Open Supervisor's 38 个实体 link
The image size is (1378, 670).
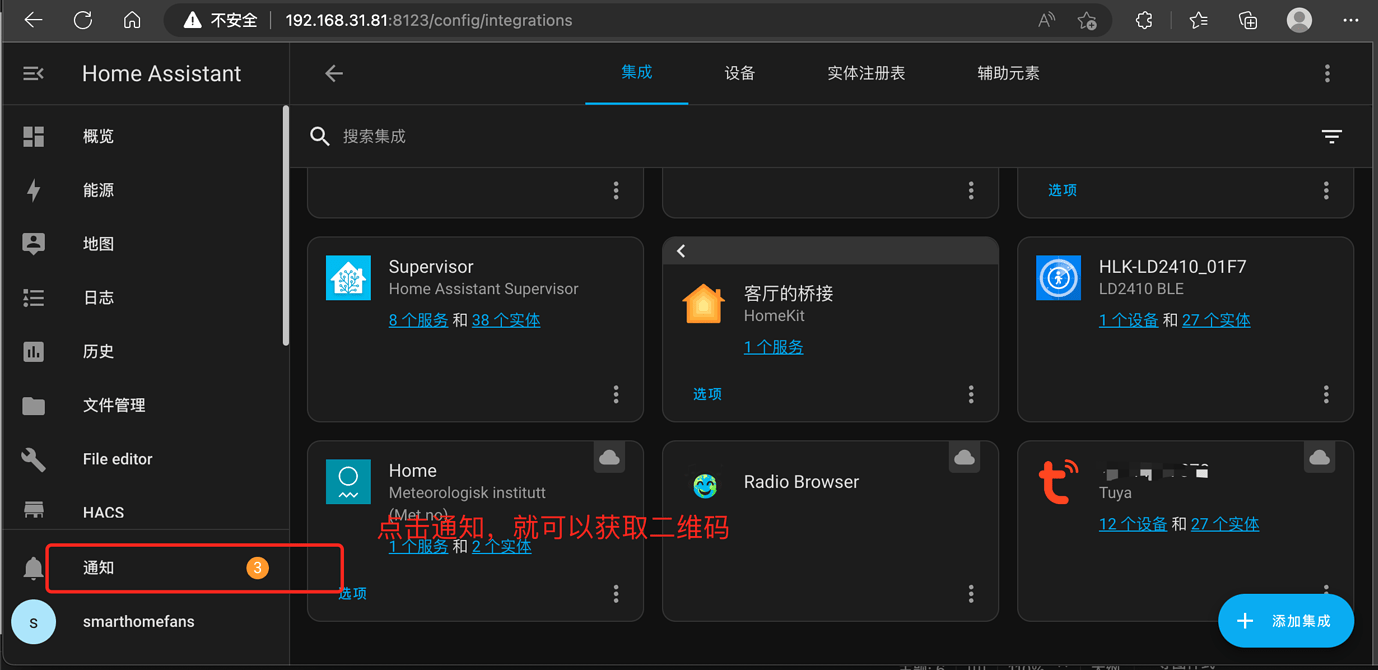click(505, 321)
